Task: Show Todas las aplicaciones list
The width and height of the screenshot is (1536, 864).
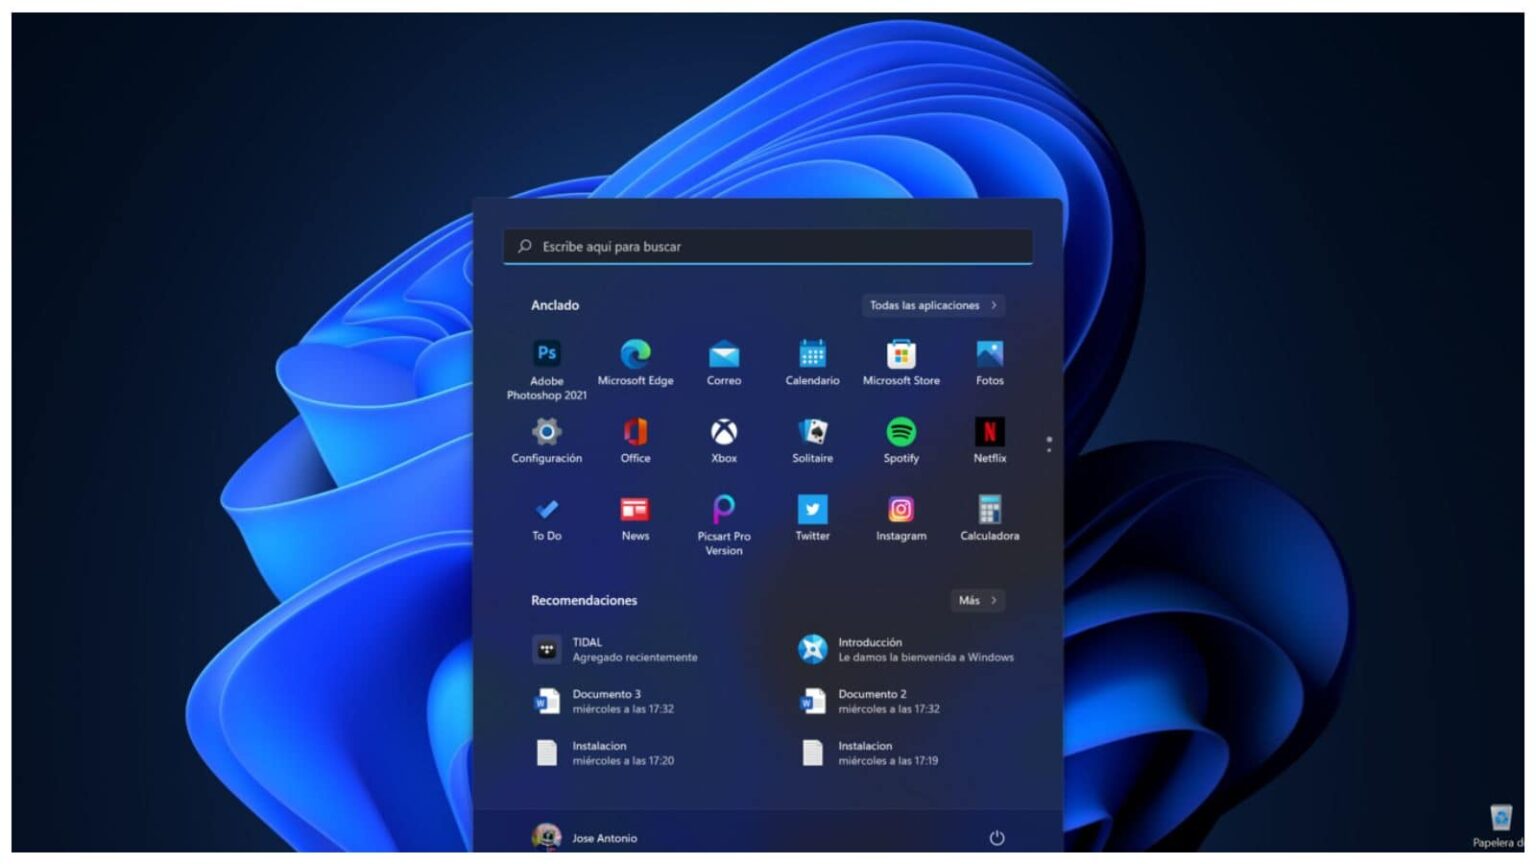Action: 933,305
